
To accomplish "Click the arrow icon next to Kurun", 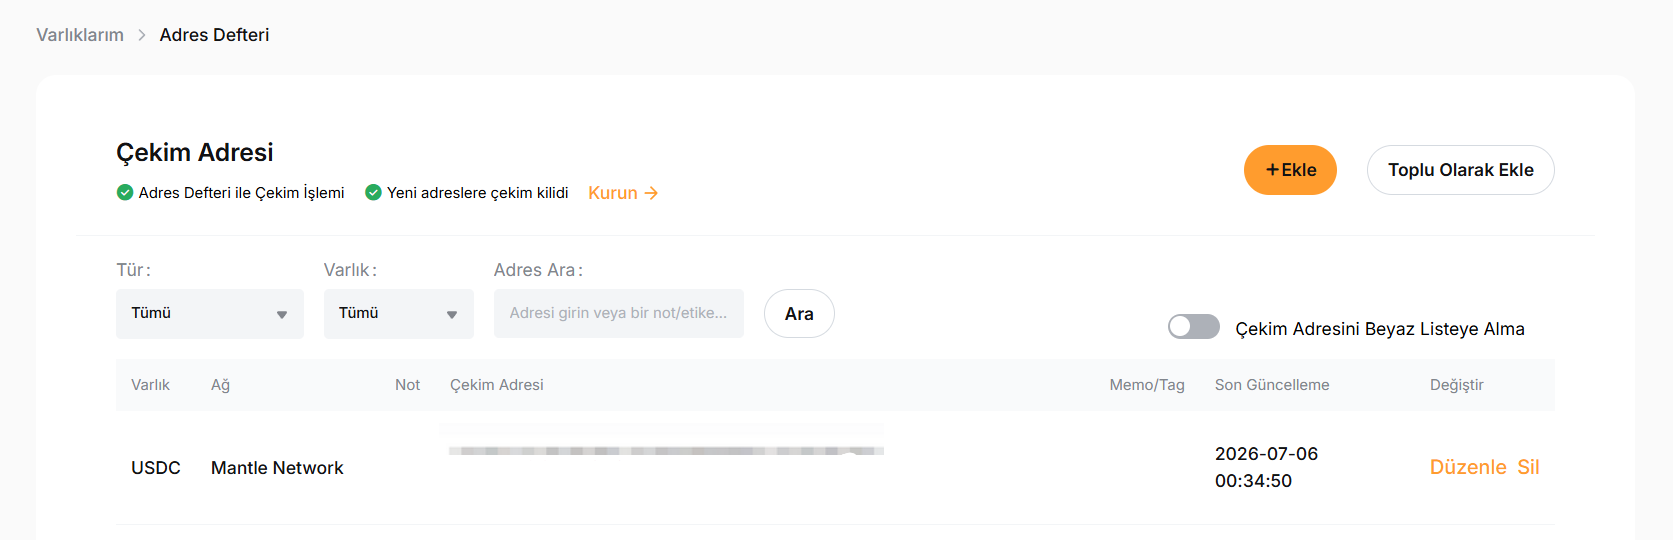I will tap(651, 193).
